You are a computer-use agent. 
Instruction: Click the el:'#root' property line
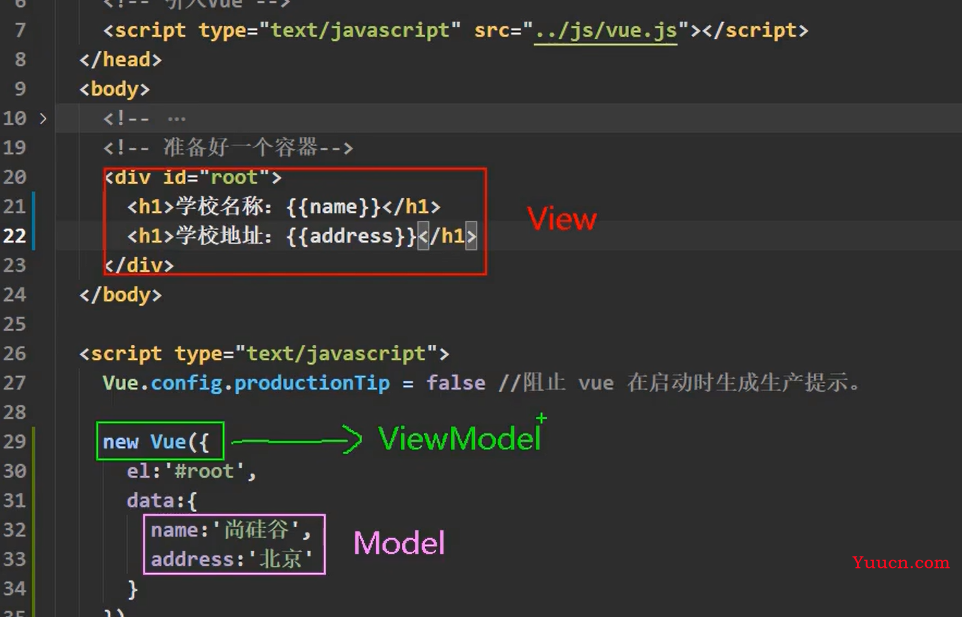(x=191, y=472)
